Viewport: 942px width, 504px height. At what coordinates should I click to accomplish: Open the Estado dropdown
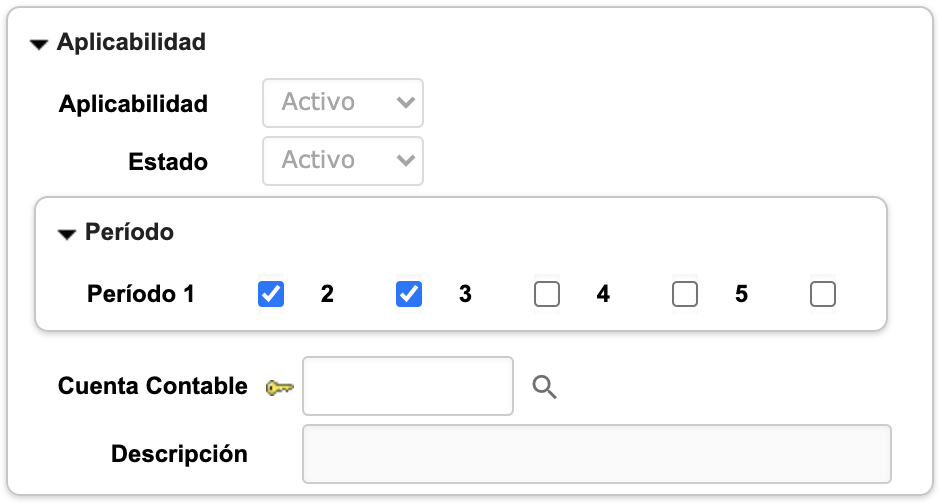tap(343, 161)
